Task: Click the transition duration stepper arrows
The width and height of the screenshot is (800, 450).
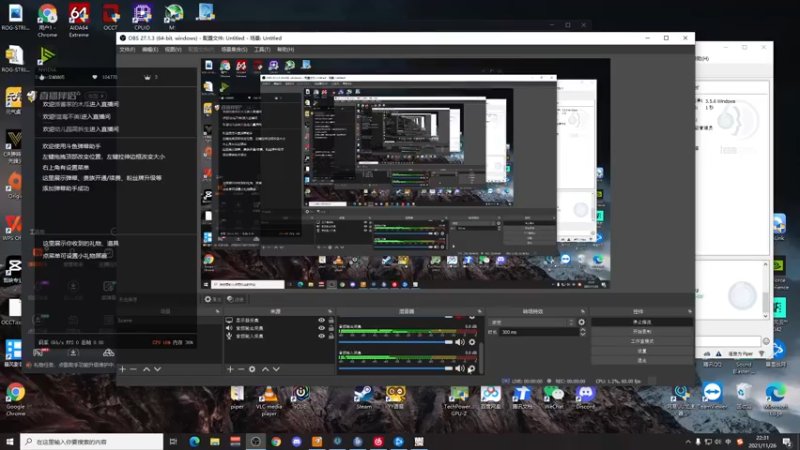Action: click(583, 332)
